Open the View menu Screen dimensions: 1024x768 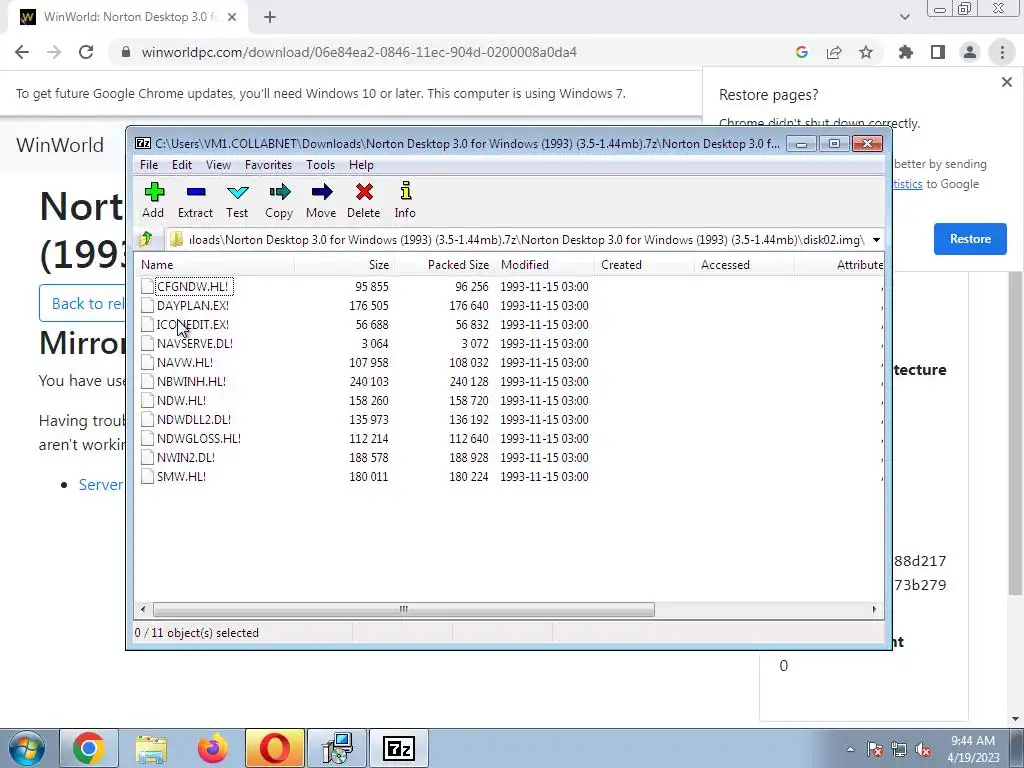[x=218, y=165]
